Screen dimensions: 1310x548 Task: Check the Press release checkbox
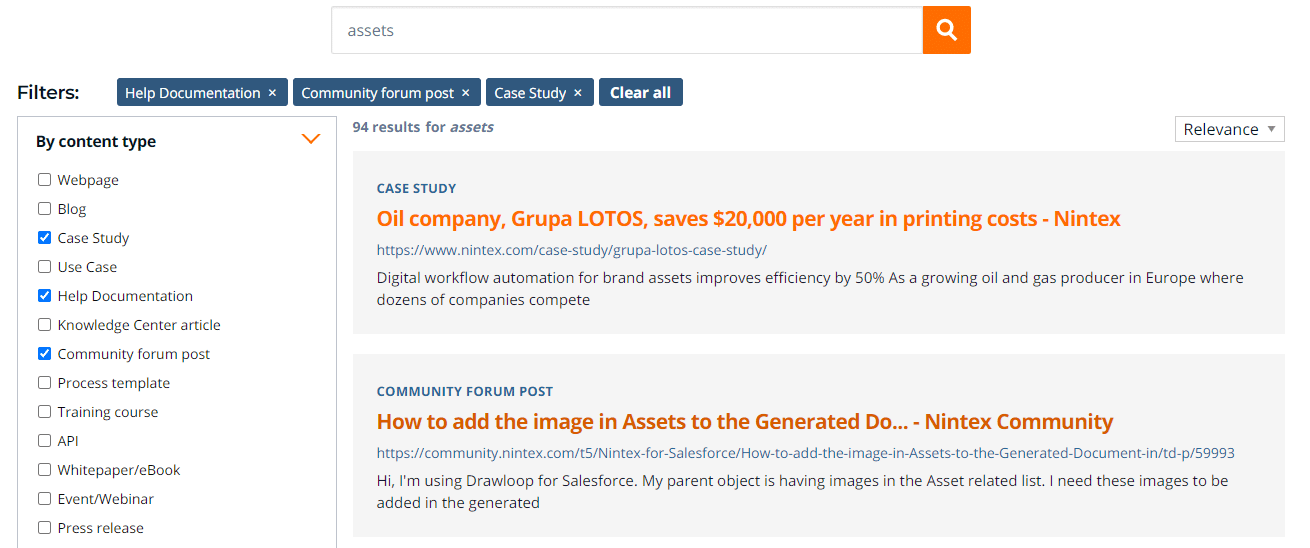pos(44,528)
